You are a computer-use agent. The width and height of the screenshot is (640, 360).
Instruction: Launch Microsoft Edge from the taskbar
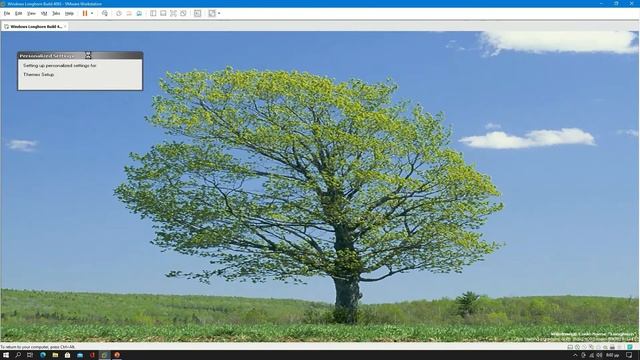tap(42, 355)
